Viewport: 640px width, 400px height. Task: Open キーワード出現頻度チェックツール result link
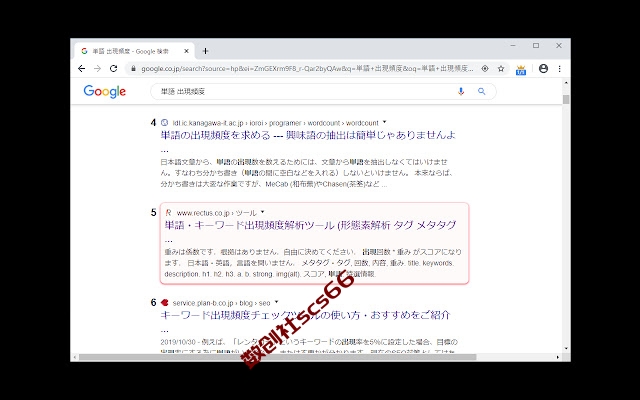pyautogui.click(x=305, y=315)
